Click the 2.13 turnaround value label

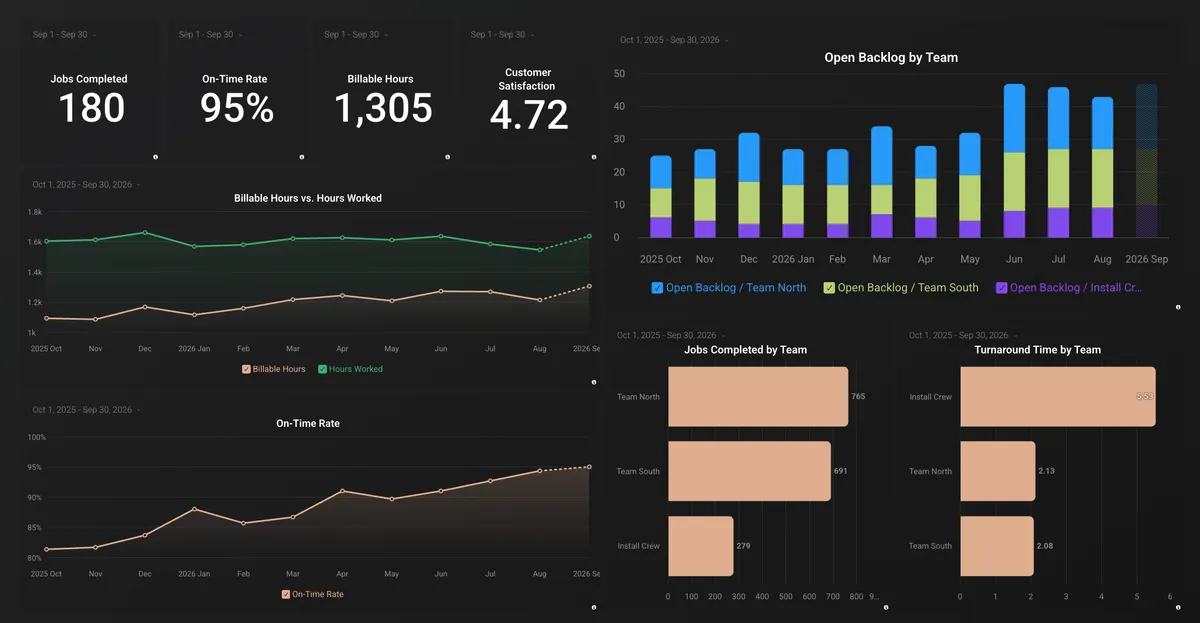pos(1046,471)
